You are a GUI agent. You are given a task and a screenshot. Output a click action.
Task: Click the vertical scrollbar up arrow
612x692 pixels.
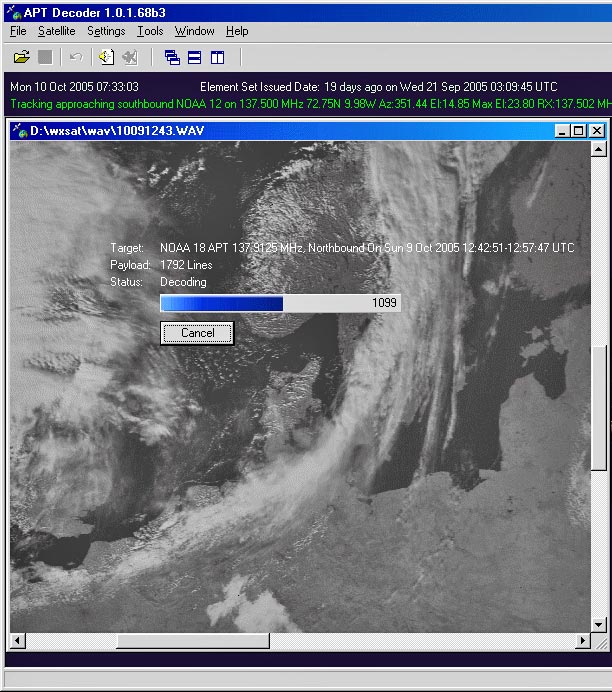point(598,149)
